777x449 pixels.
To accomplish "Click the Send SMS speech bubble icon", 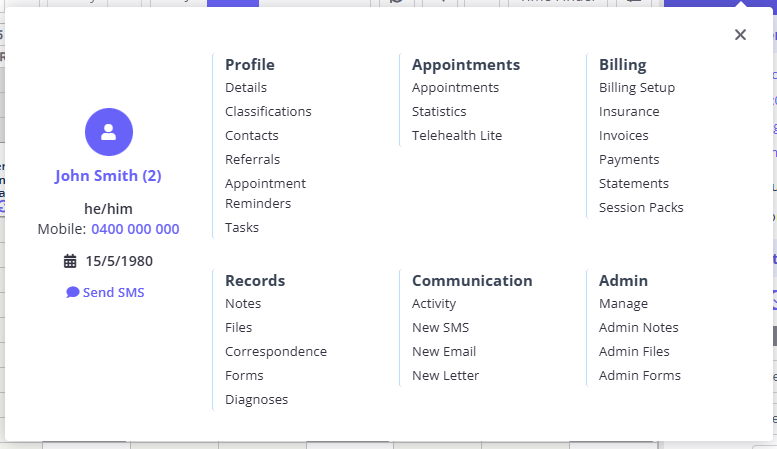I will click(72, 292).
